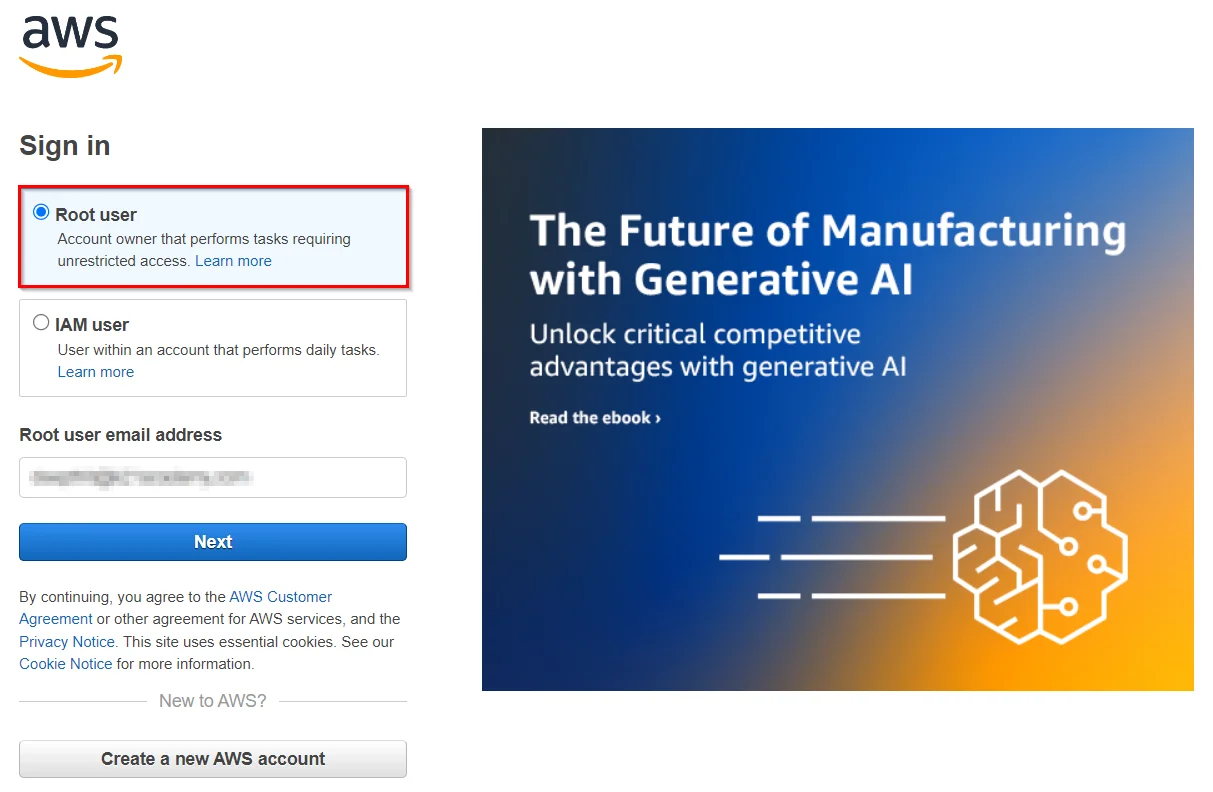Open Learn more under IAM user
Image resolution: width=1213 pixels, height=792 pixels.
pos(96,372)
